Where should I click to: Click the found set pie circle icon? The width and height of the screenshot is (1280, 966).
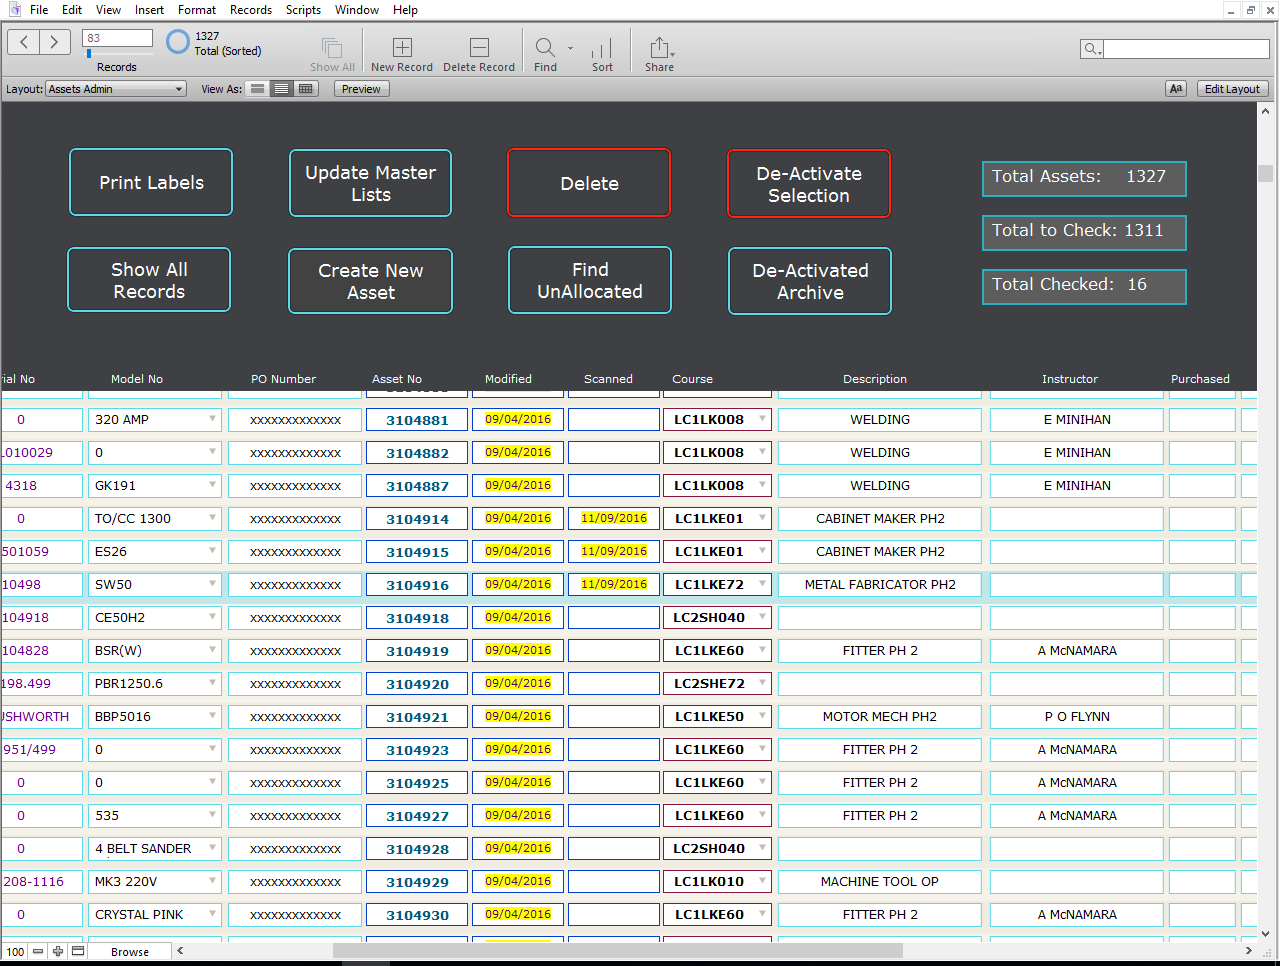click(x=178, y=42)
